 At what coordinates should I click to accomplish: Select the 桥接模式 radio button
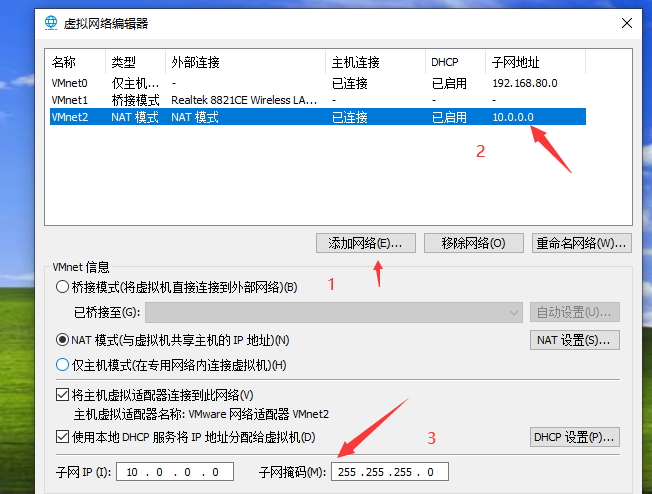coord(62,287)
